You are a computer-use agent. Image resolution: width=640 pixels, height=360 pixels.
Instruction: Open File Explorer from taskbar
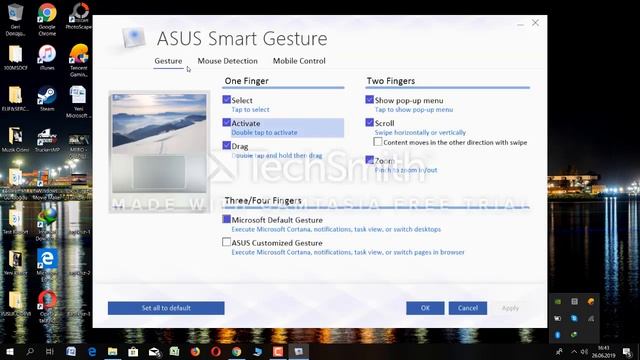112,351
